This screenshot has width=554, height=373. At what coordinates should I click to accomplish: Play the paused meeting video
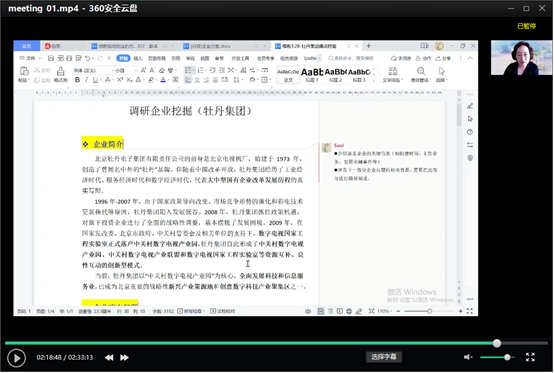tap(16, 358)
